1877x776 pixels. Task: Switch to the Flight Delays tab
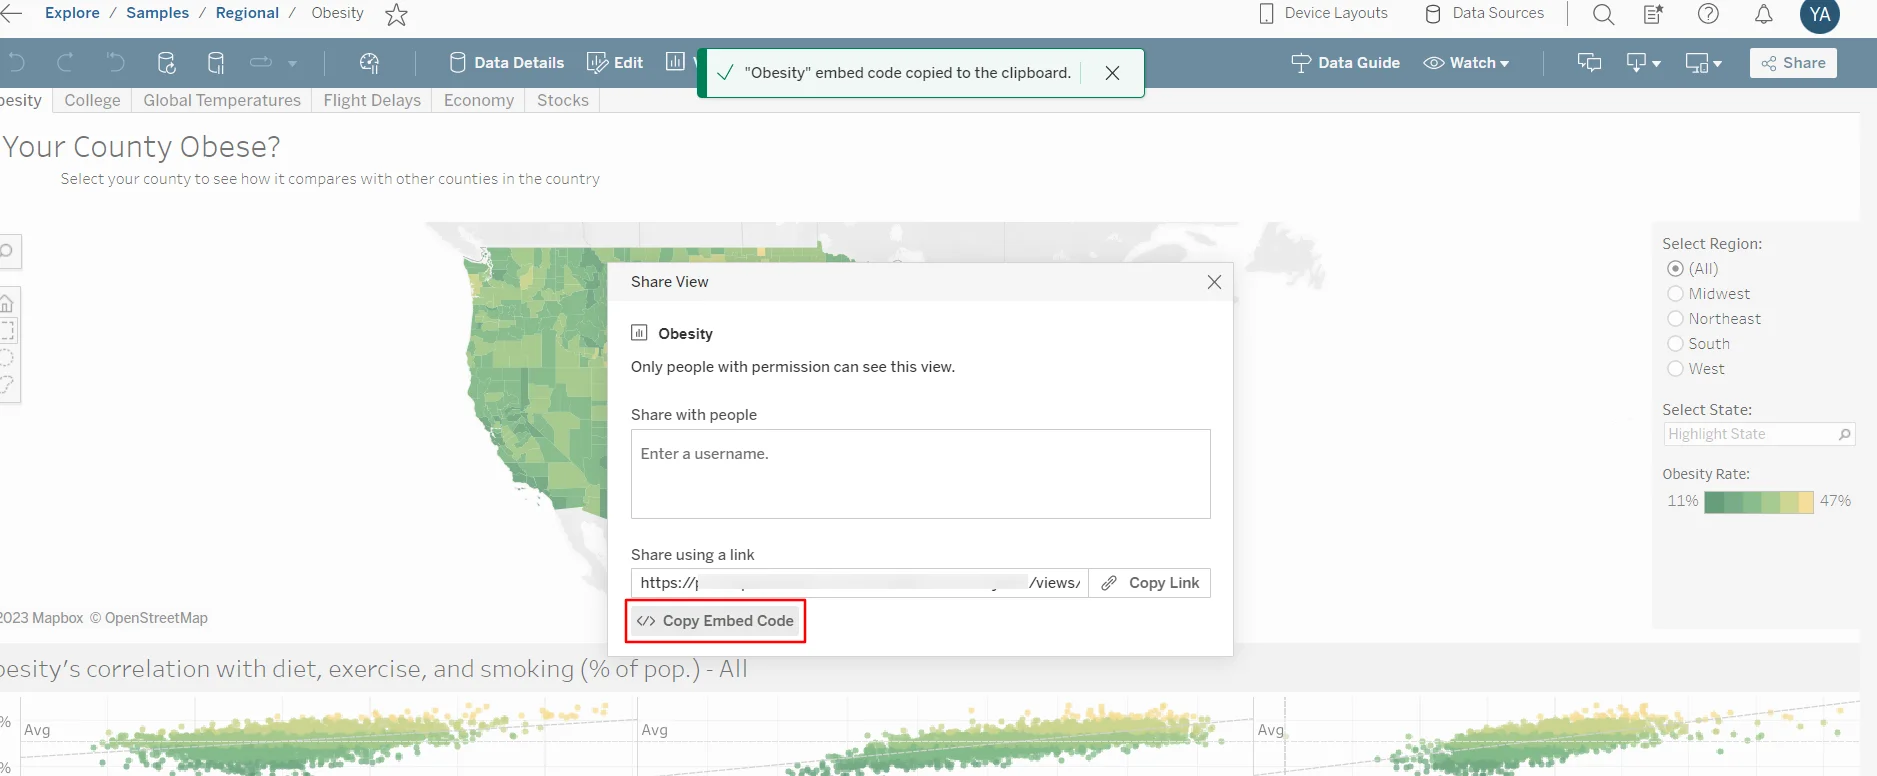tap(372, 100)
